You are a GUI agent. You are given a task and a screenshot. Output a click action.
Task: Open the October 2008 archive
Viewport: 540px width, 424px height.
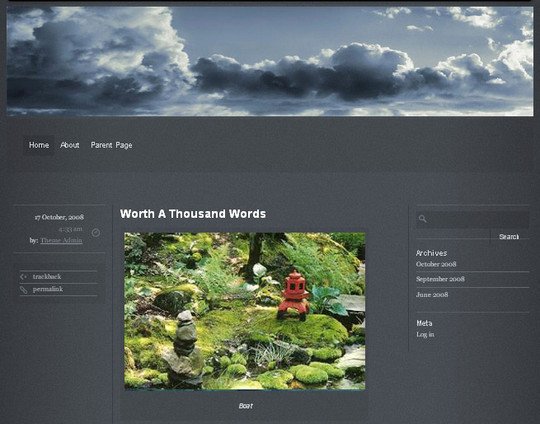click(436, 264)
